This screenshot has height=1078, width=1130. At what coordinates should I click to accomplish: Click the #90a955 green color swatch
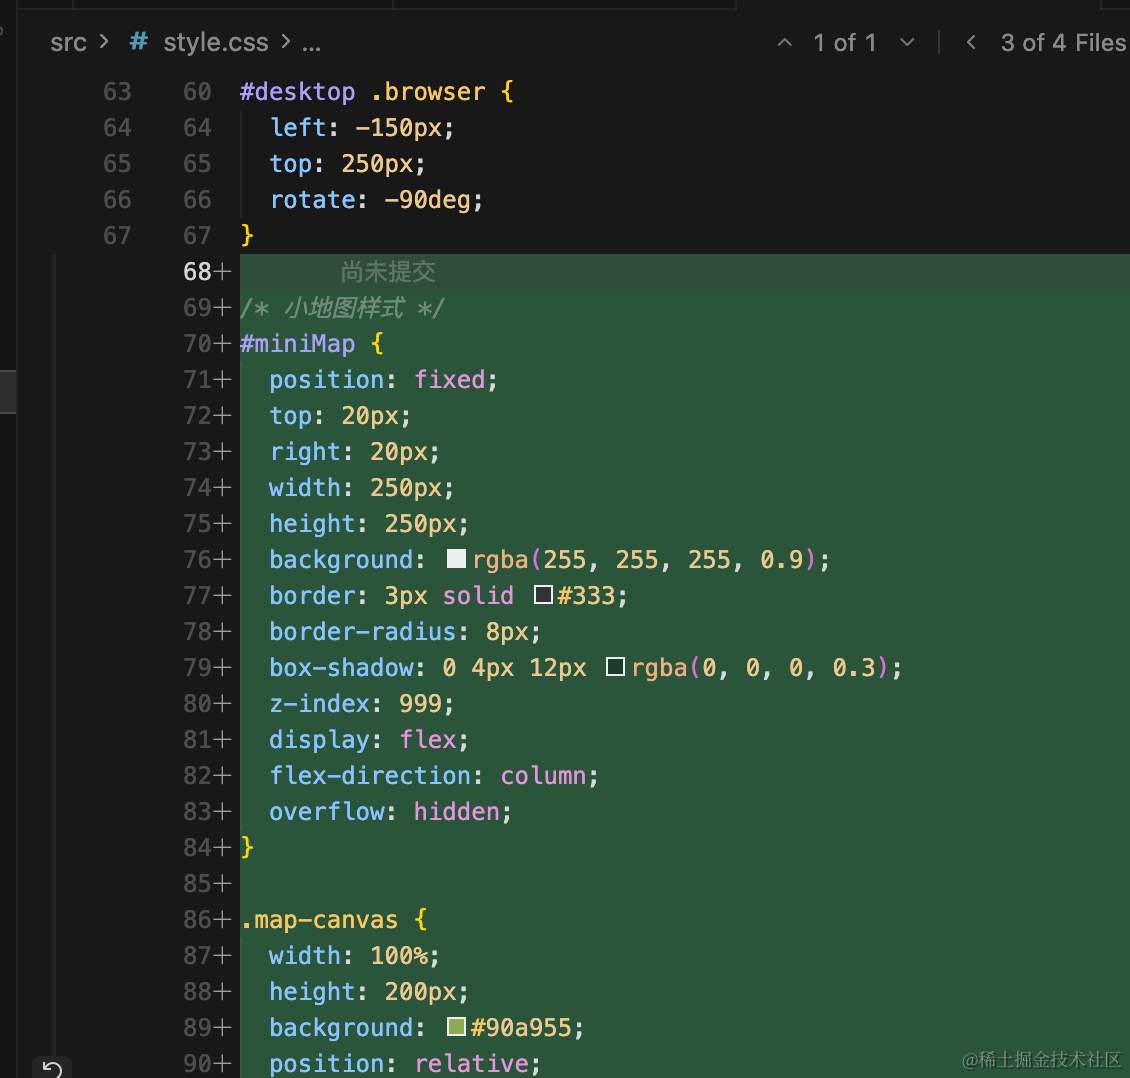pyautogui.click(x=456, y=1027)
